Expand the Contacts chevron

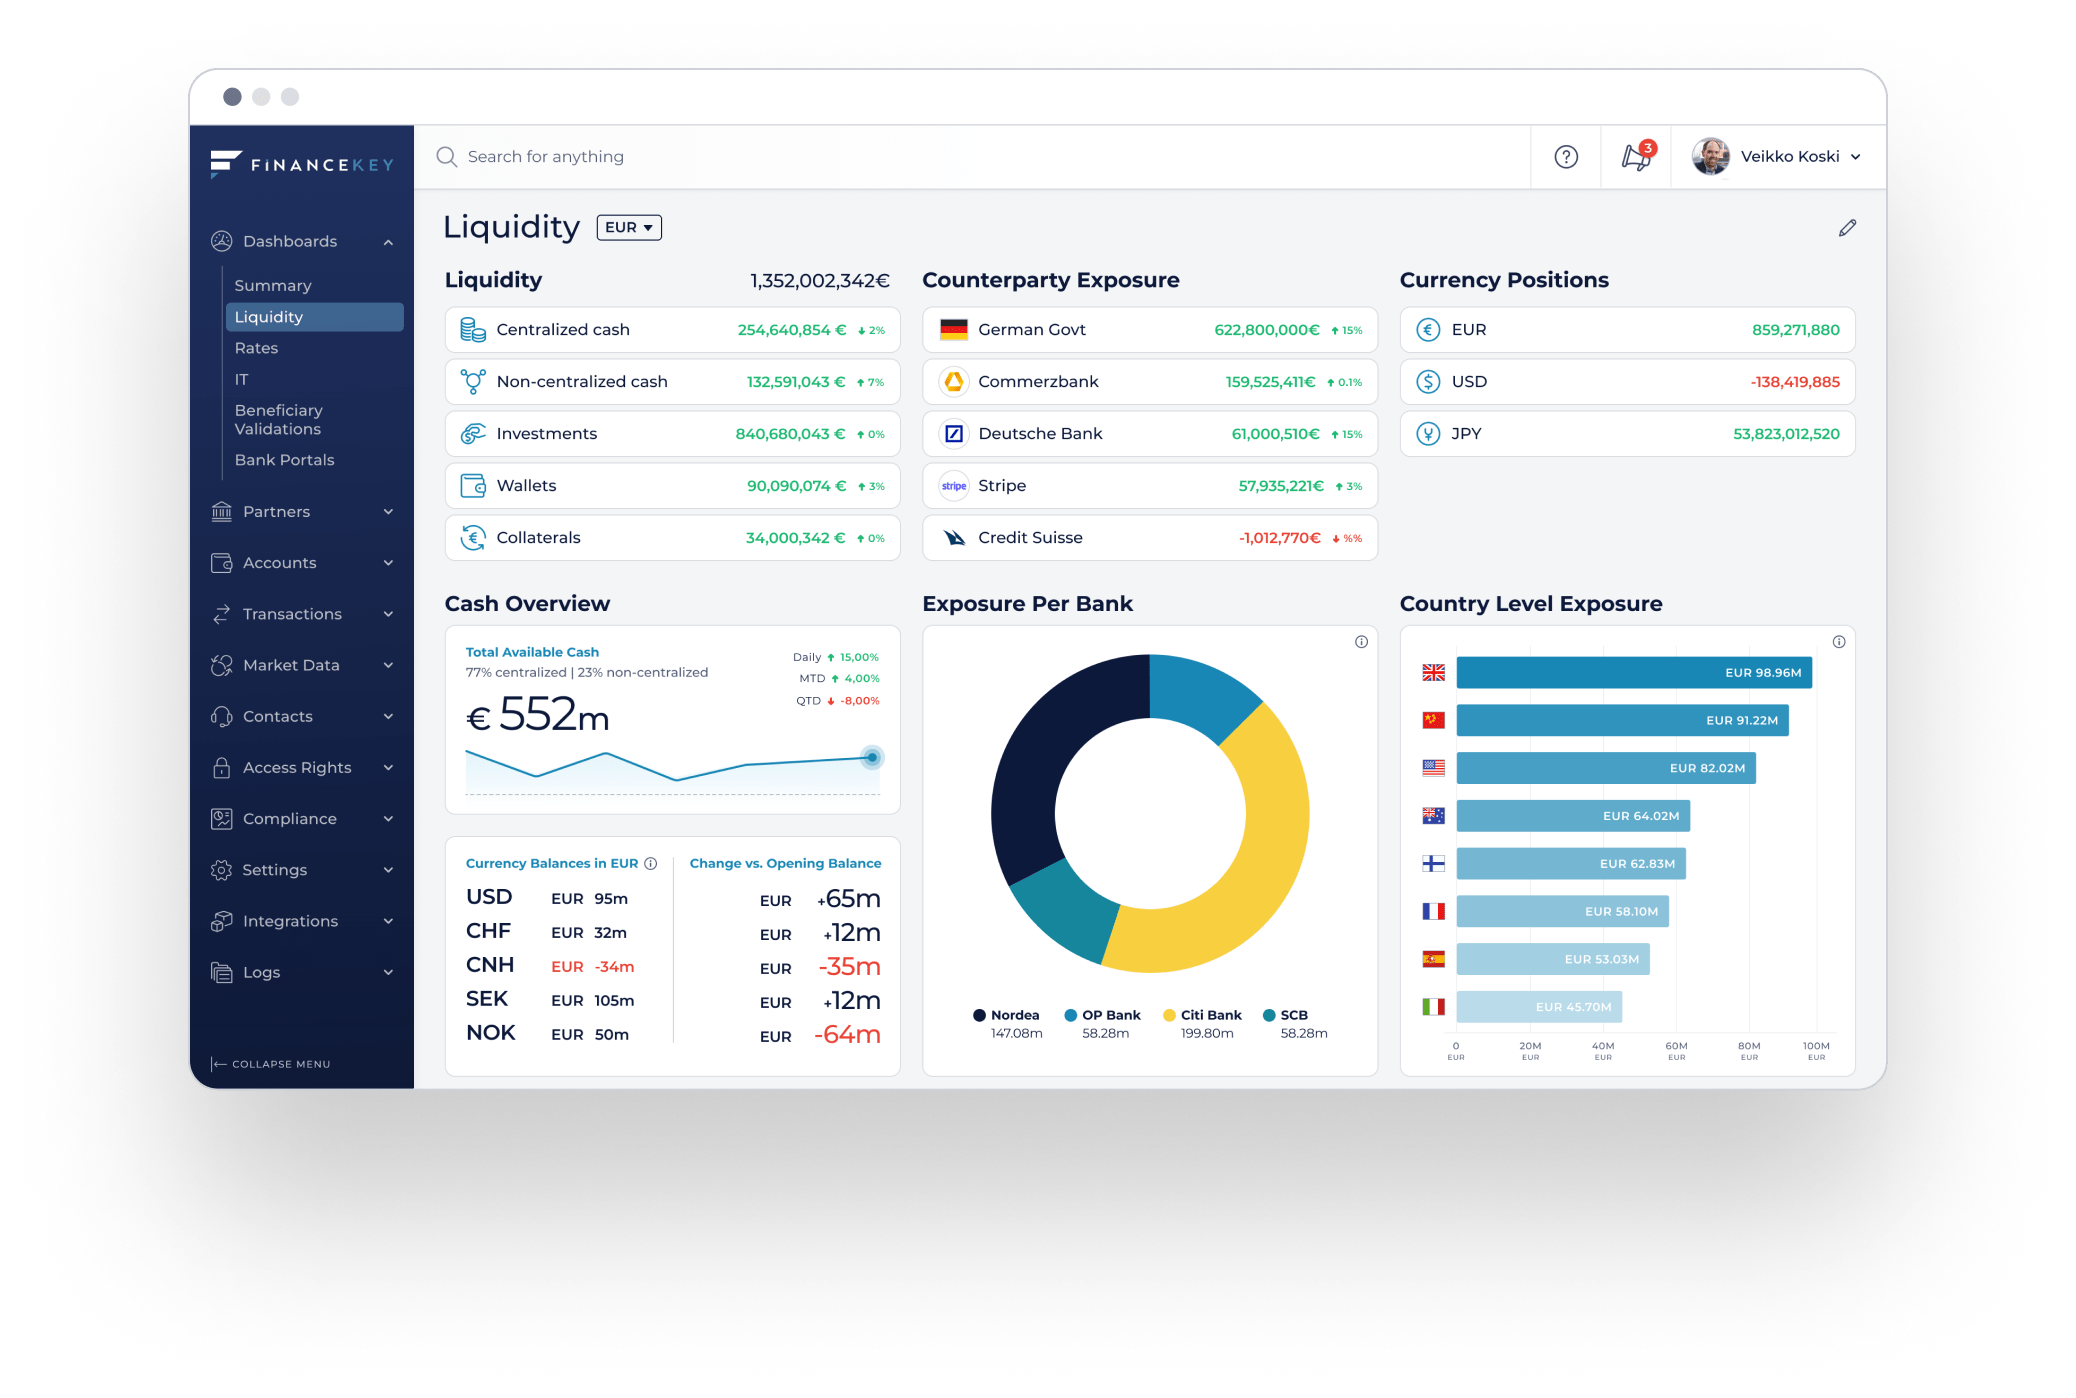[388, 717]
